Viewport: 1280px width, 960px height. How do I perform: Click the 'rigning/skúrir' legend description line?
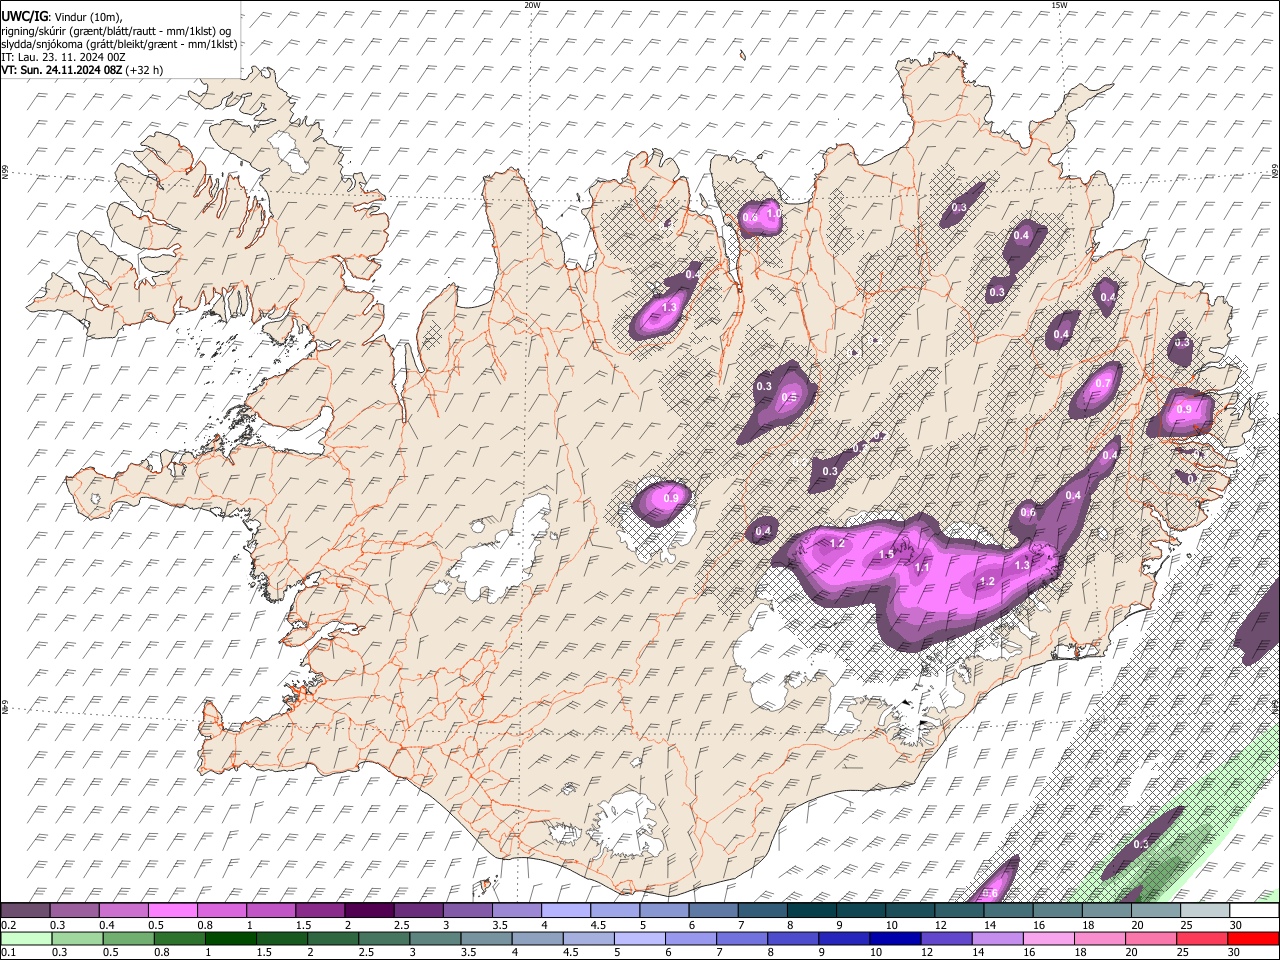point(116,30)
